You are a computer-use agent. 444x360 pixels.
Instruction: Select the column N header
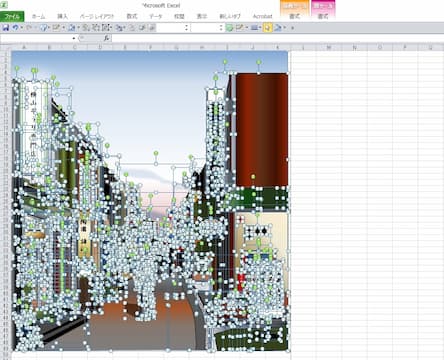point(354,48)
